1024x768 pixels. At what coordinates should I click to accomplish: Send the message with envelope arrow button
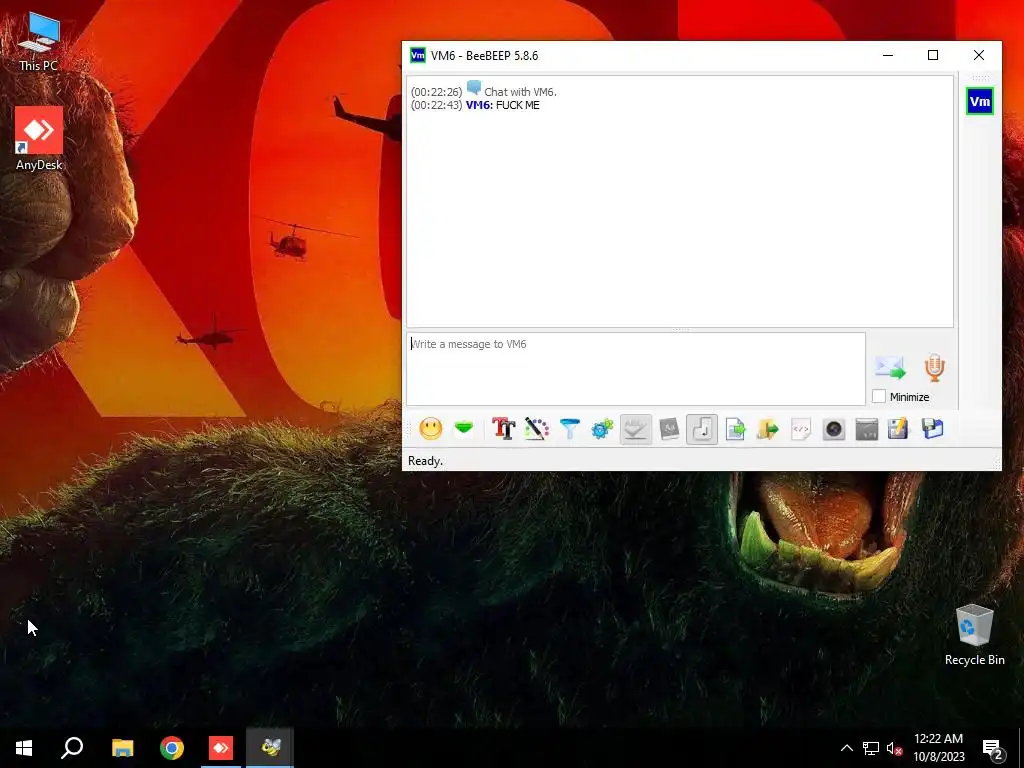(890, 368)
